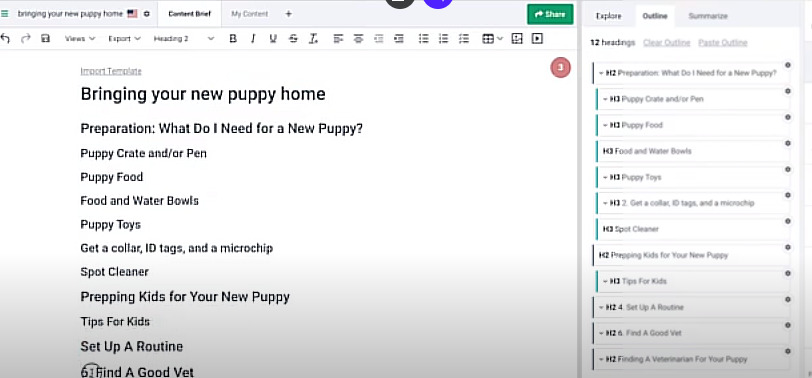The image size is (812, 378).
Task: Click the editor heading Set Up A Routine
Action: 132,346
